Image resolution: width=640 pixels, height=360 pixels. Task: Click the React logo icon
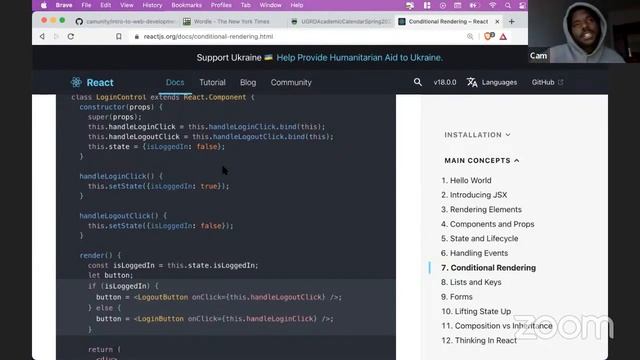(76, 82)
